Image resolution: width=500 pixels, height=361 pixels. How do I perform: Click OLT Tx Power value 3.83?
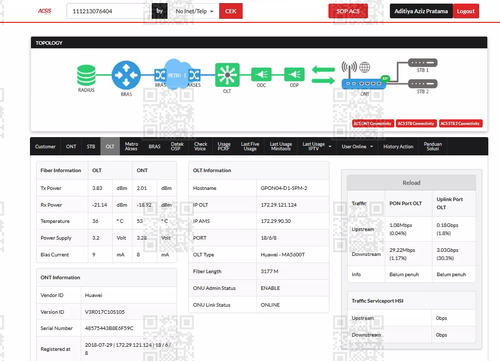(x=97, y=188)
